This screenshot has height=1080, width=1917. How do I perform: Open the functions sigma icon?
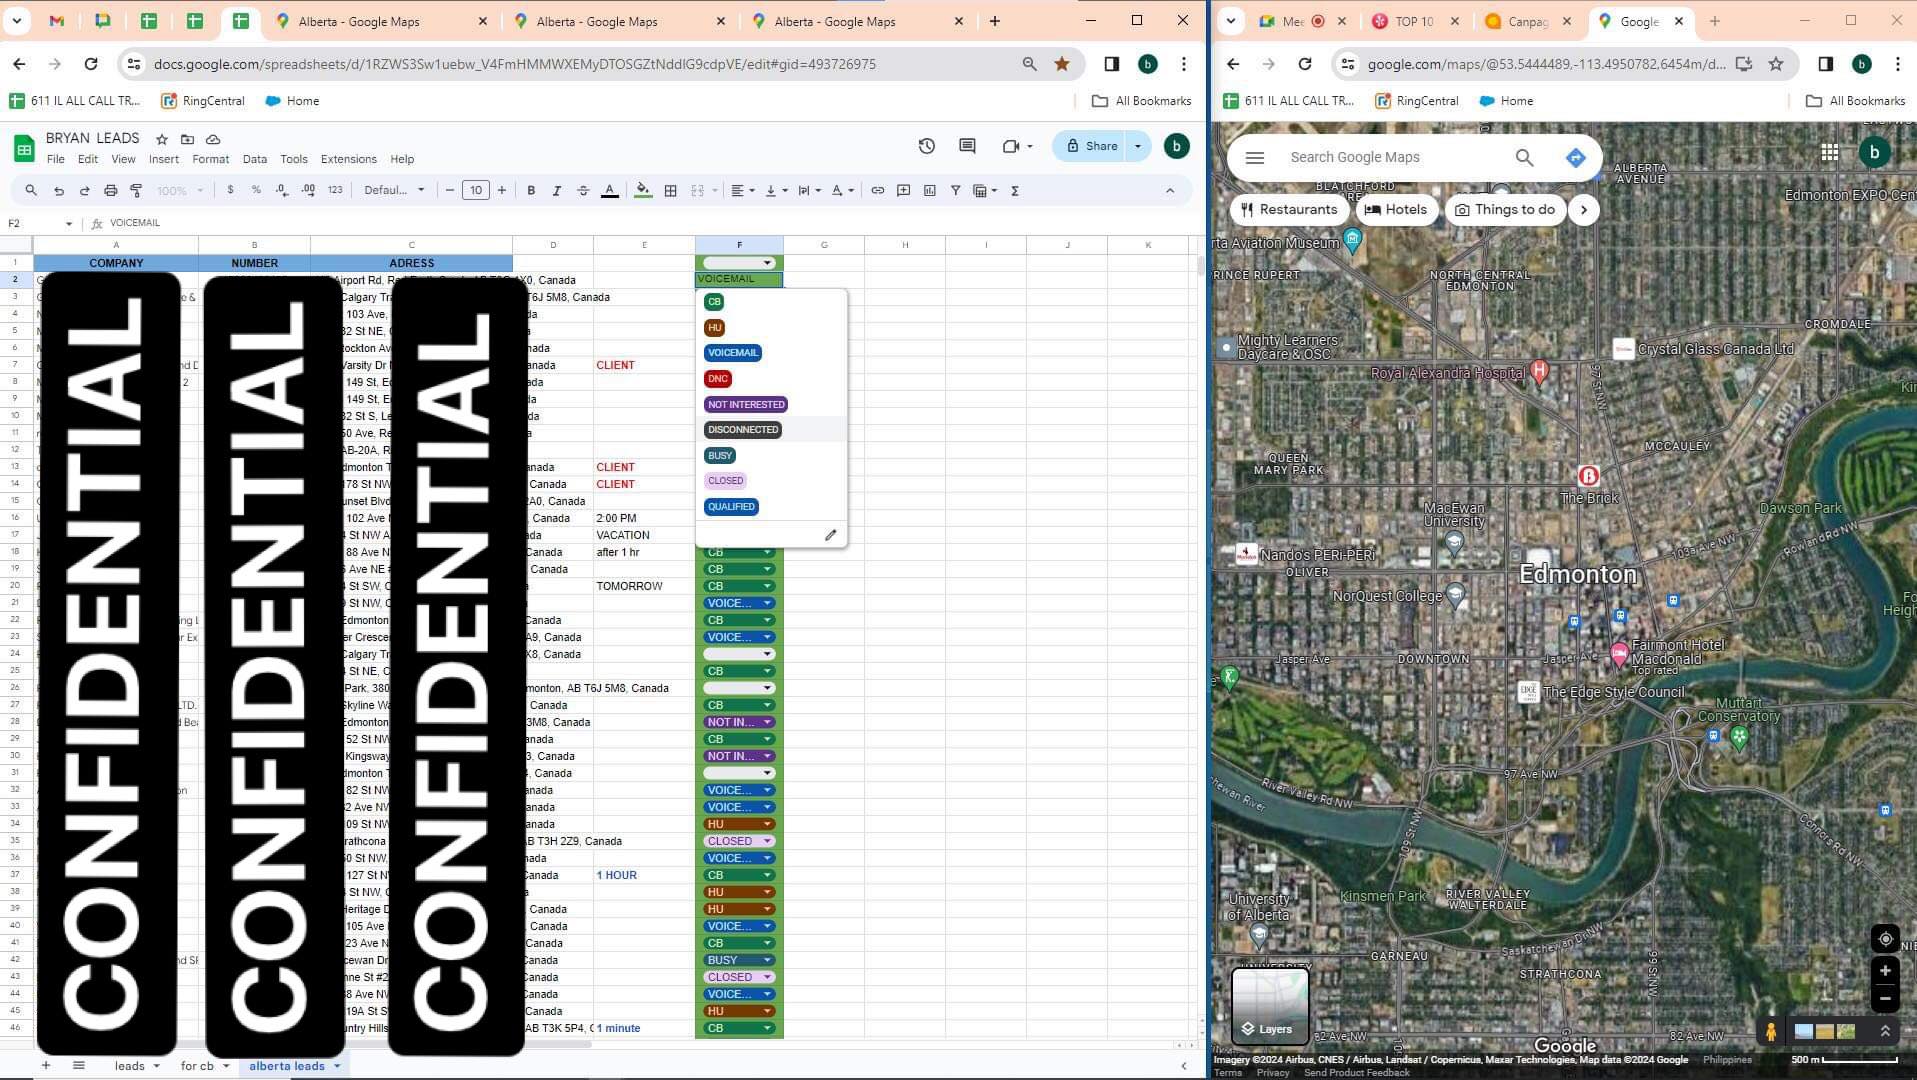[x=1015, y=190]
